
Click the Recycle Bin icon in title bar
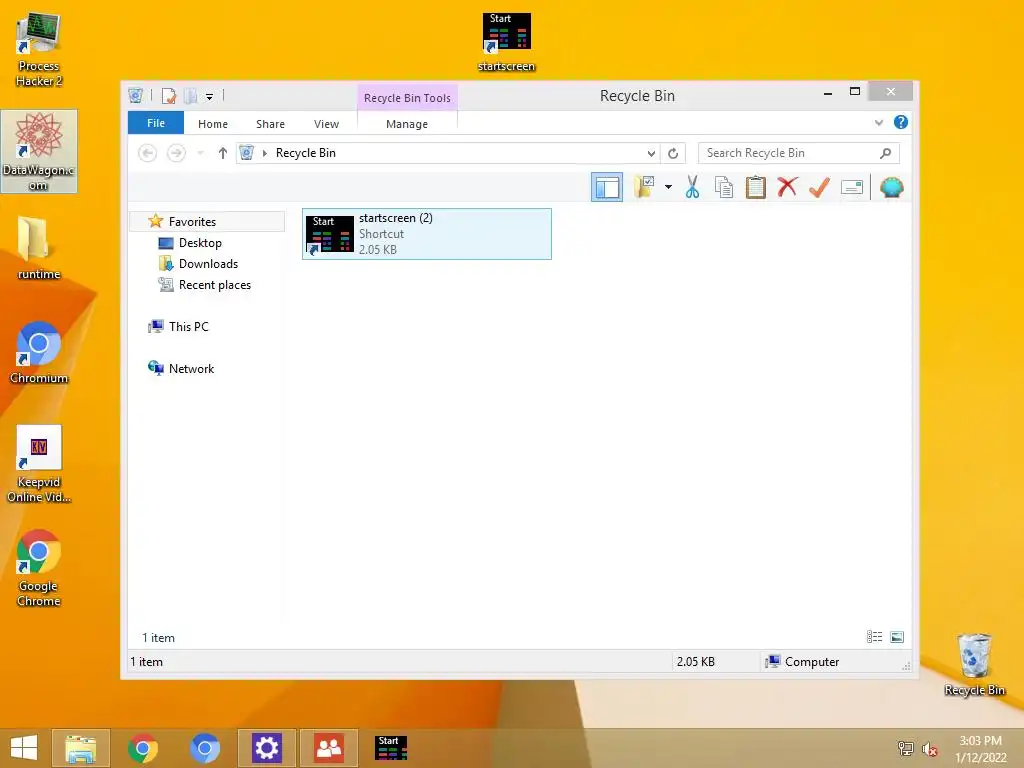(136, 96)
